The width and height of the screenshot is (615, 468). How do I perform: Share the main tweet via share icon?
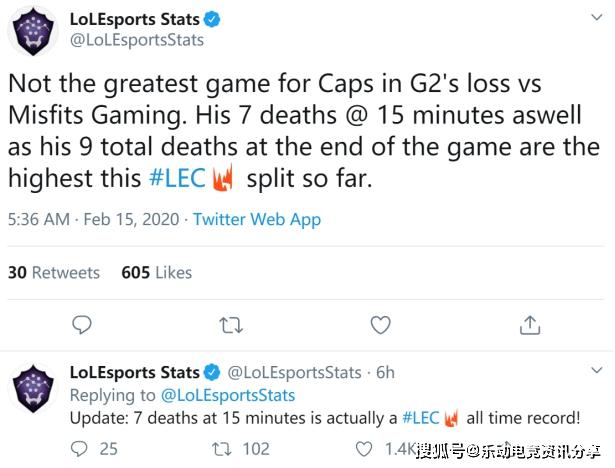tap(529, 325)
